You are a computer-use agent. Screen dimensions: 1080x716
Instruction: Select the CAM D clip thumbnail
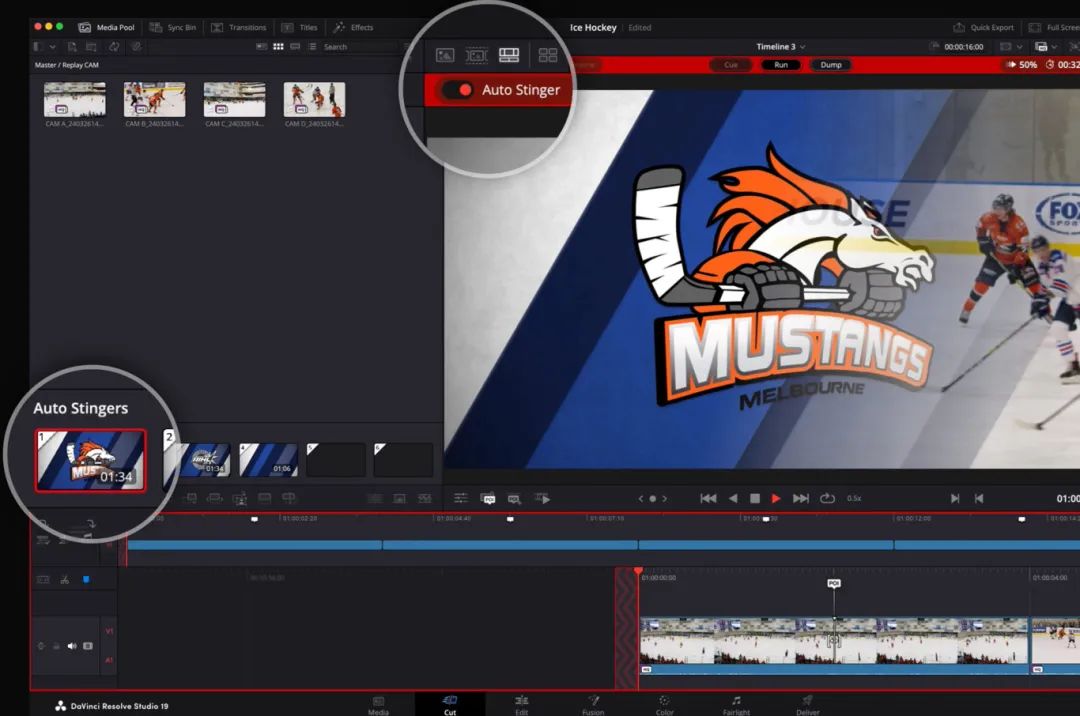(314, 100)
